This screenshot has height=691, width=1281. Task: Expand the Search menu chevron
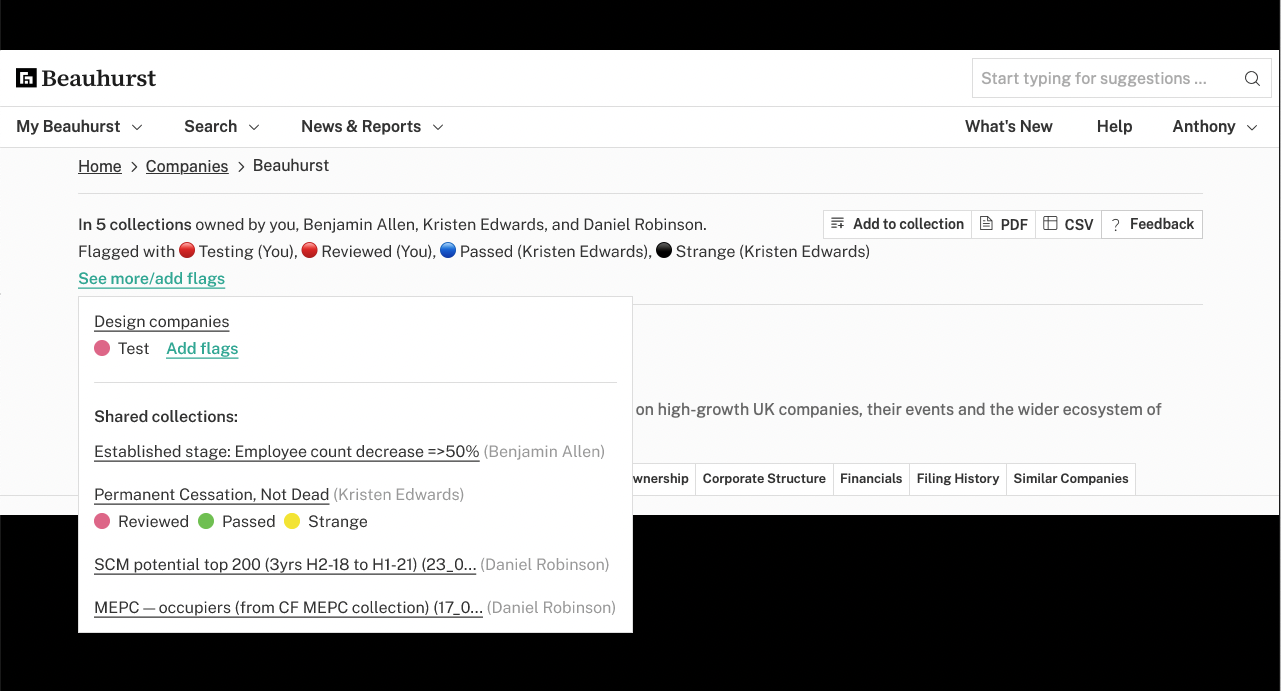pyautogui.click(x=254, y=127)
